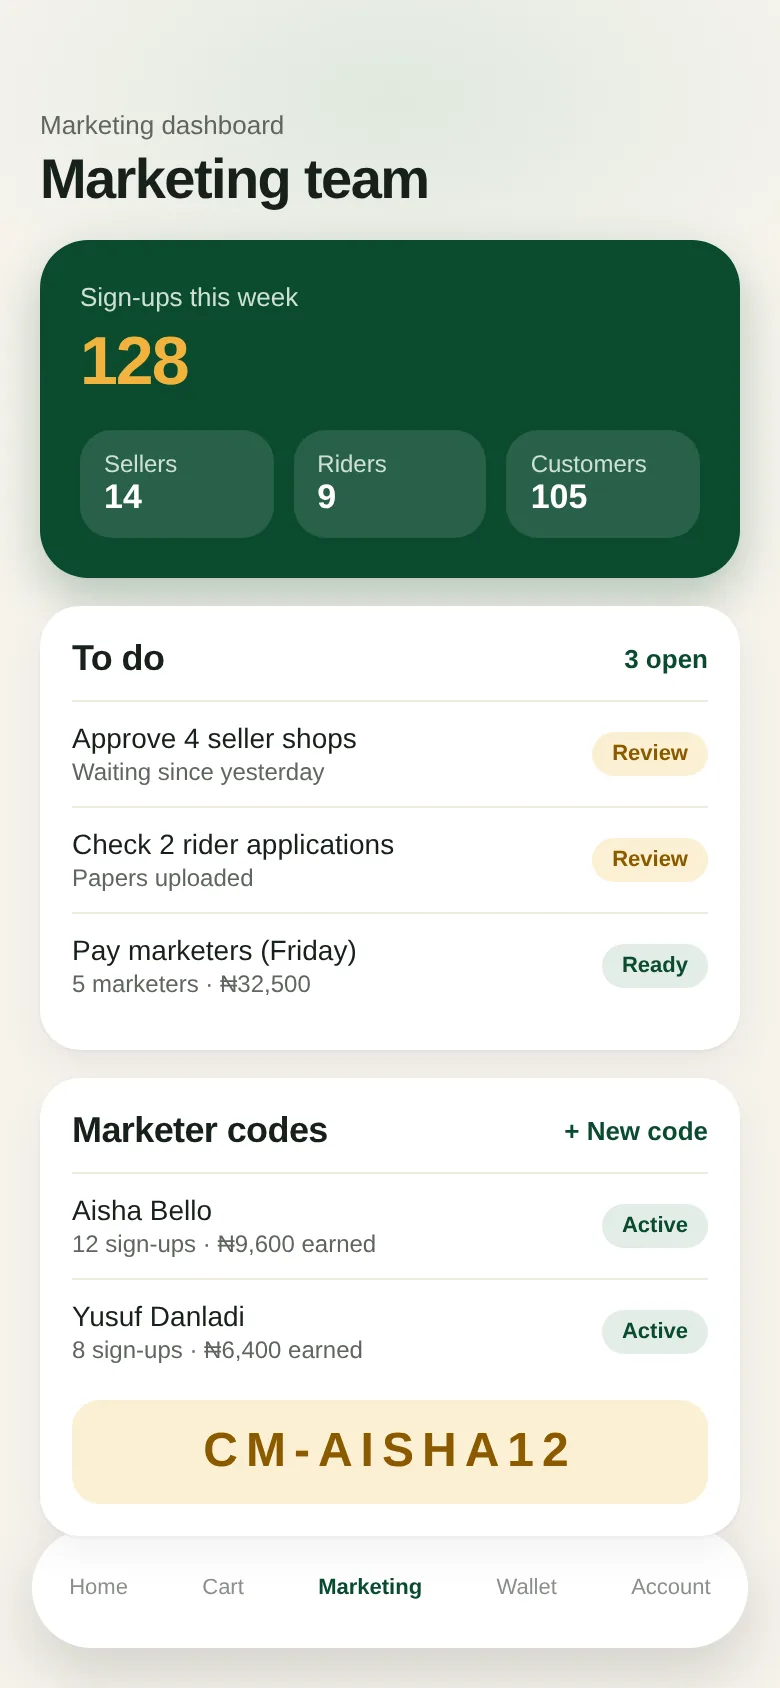Image resolution: width=780 pixels, height=1688 pixels.
Task: Tap Active badge for Aisha Bello
Action: click(655, 1225)
